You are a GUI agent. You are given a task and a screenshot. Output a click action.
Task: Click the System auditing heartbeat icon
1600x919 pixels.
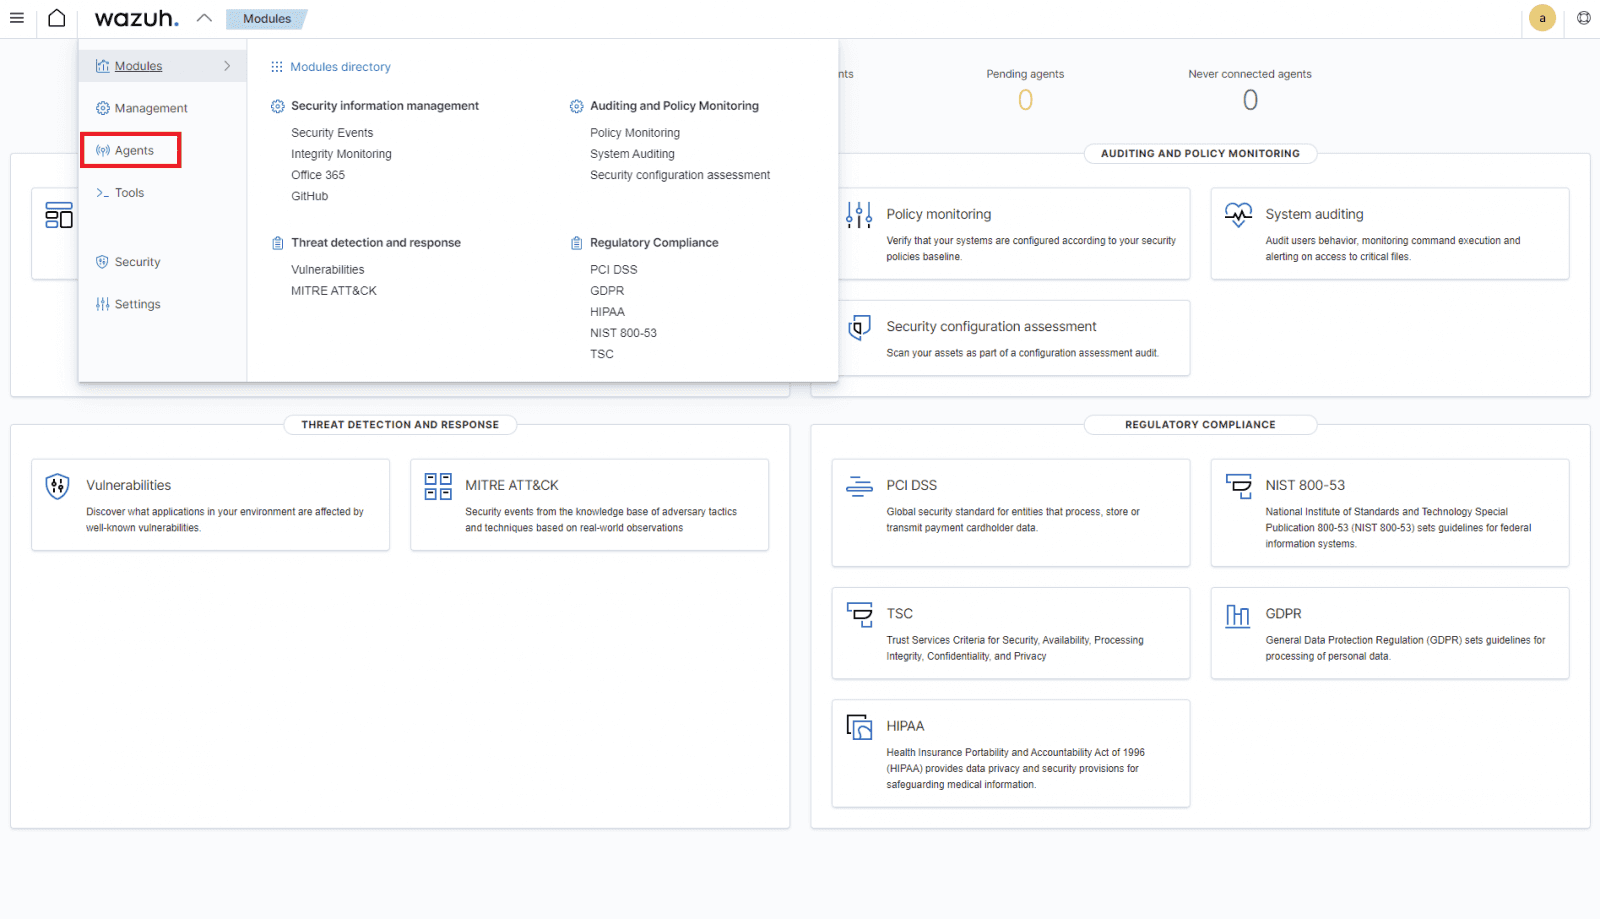pos(1238,214)
